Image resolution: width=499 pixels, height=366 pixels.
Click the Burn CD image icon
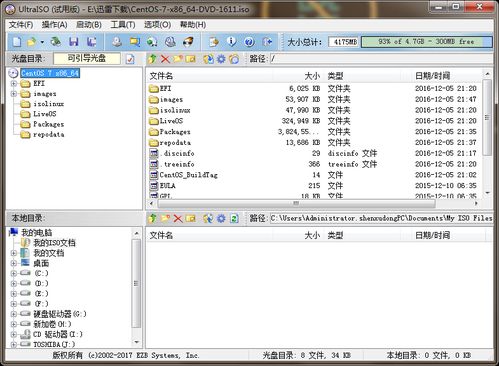(188, 42)
